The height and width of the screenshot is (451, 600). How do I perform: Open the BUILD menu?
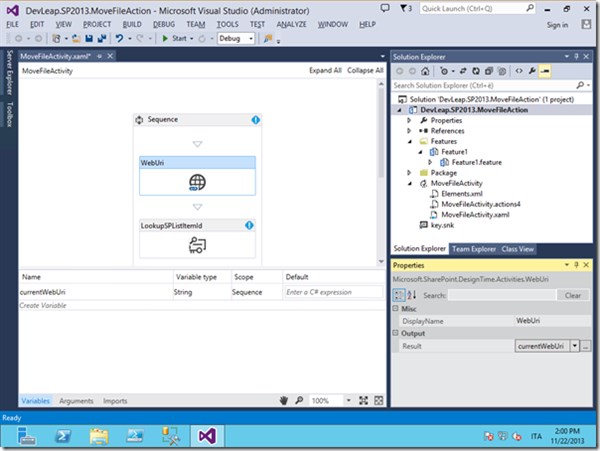[132, 24]
